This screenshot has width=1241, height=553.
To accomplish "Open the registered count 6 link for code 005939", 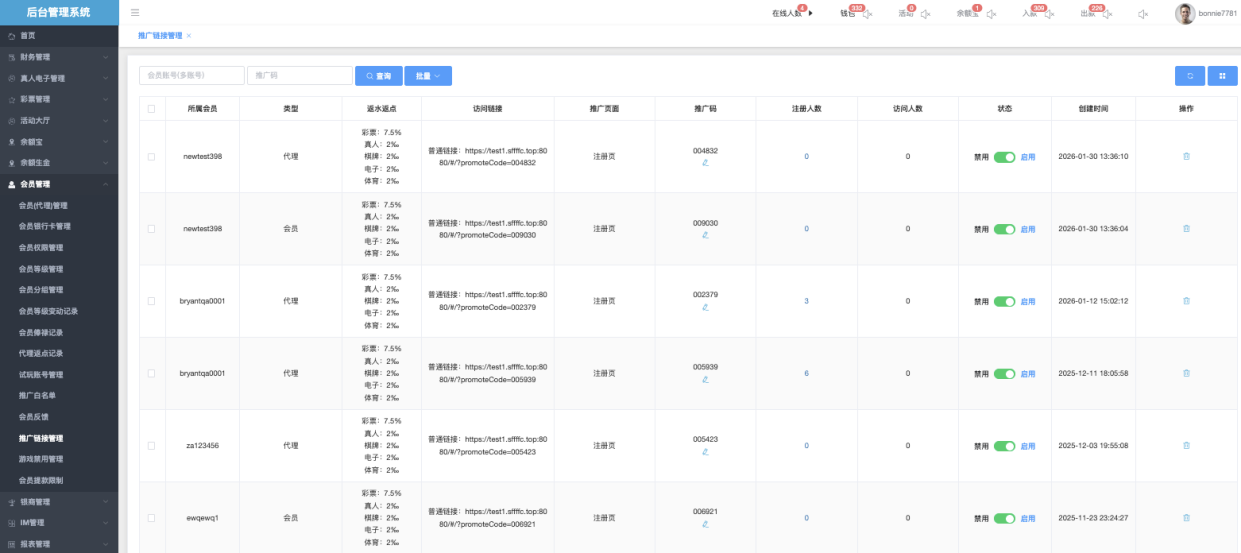I will pyautogui.click(x=806, y=373).
